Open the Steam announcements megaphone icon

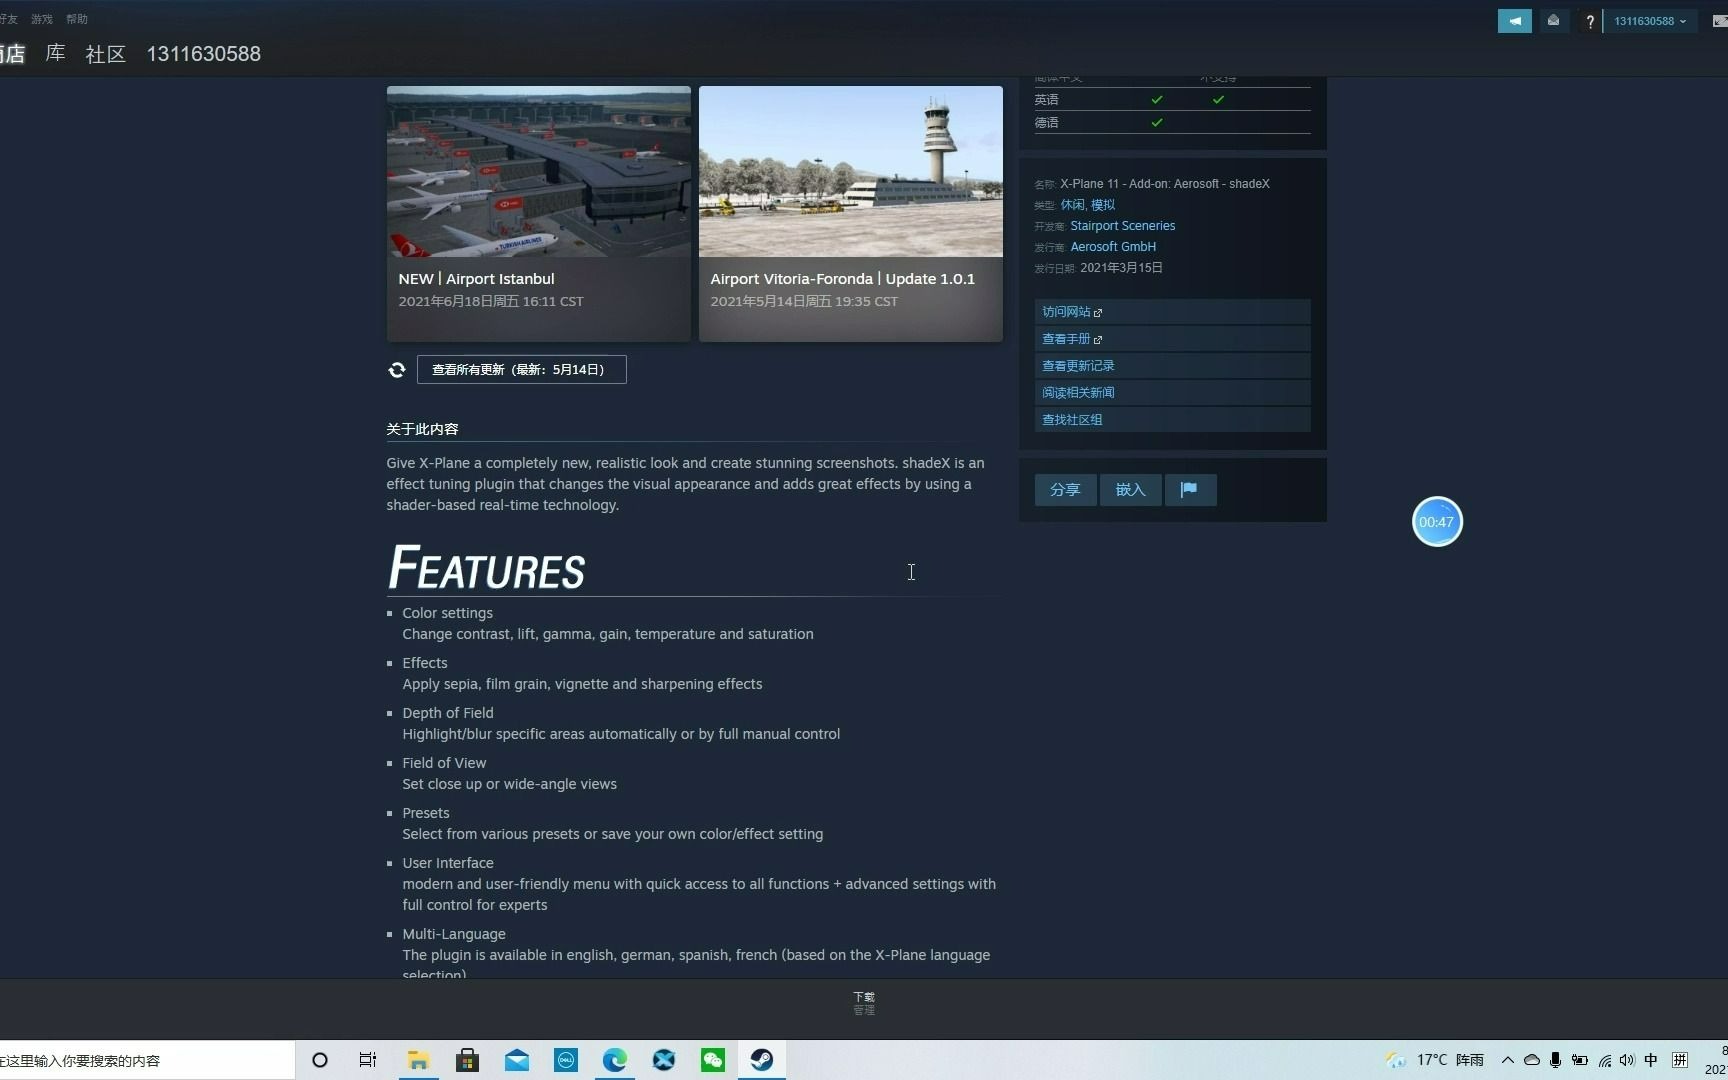pos(1514,21)
